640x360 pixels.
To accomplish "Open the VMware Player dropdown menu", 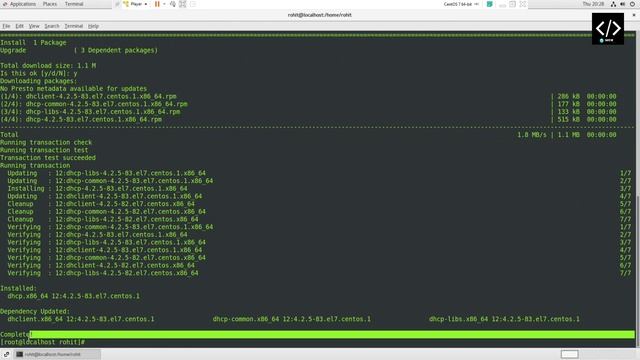I will pyautogui.click(x=136, y=4).
